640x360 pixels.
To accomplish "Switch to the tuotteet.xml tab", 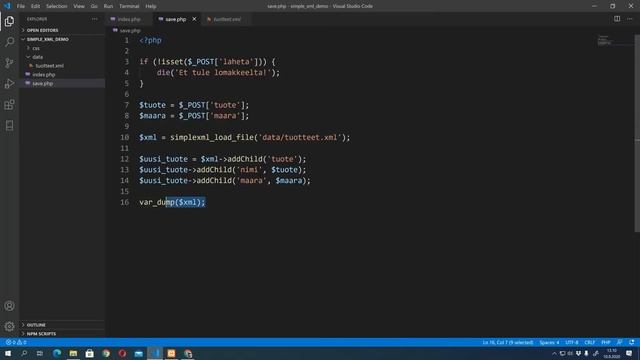I will click(227, 19).
